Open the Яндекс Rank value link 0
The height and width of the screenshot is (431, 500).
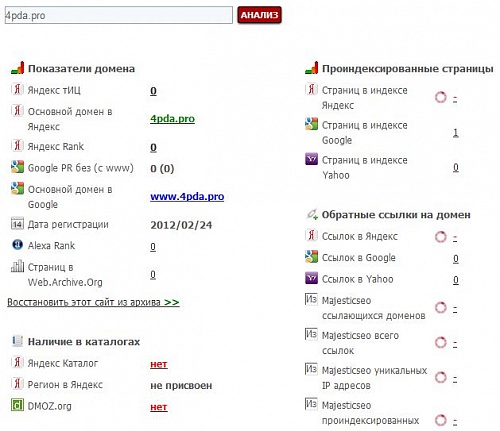153,147
